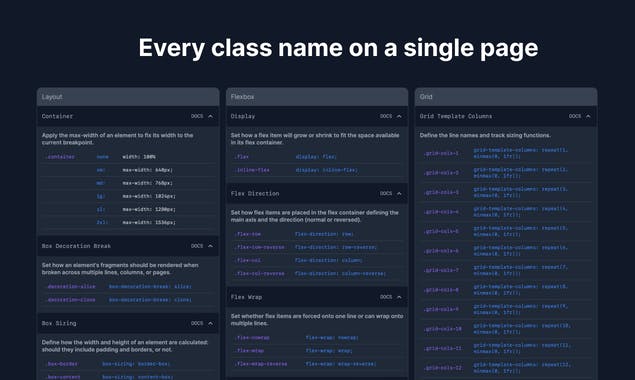The width and height of the screenshot is (635, 380).
Task: Click the 'flex-wrap: nowrap;' property value
Action: [332, 337]
